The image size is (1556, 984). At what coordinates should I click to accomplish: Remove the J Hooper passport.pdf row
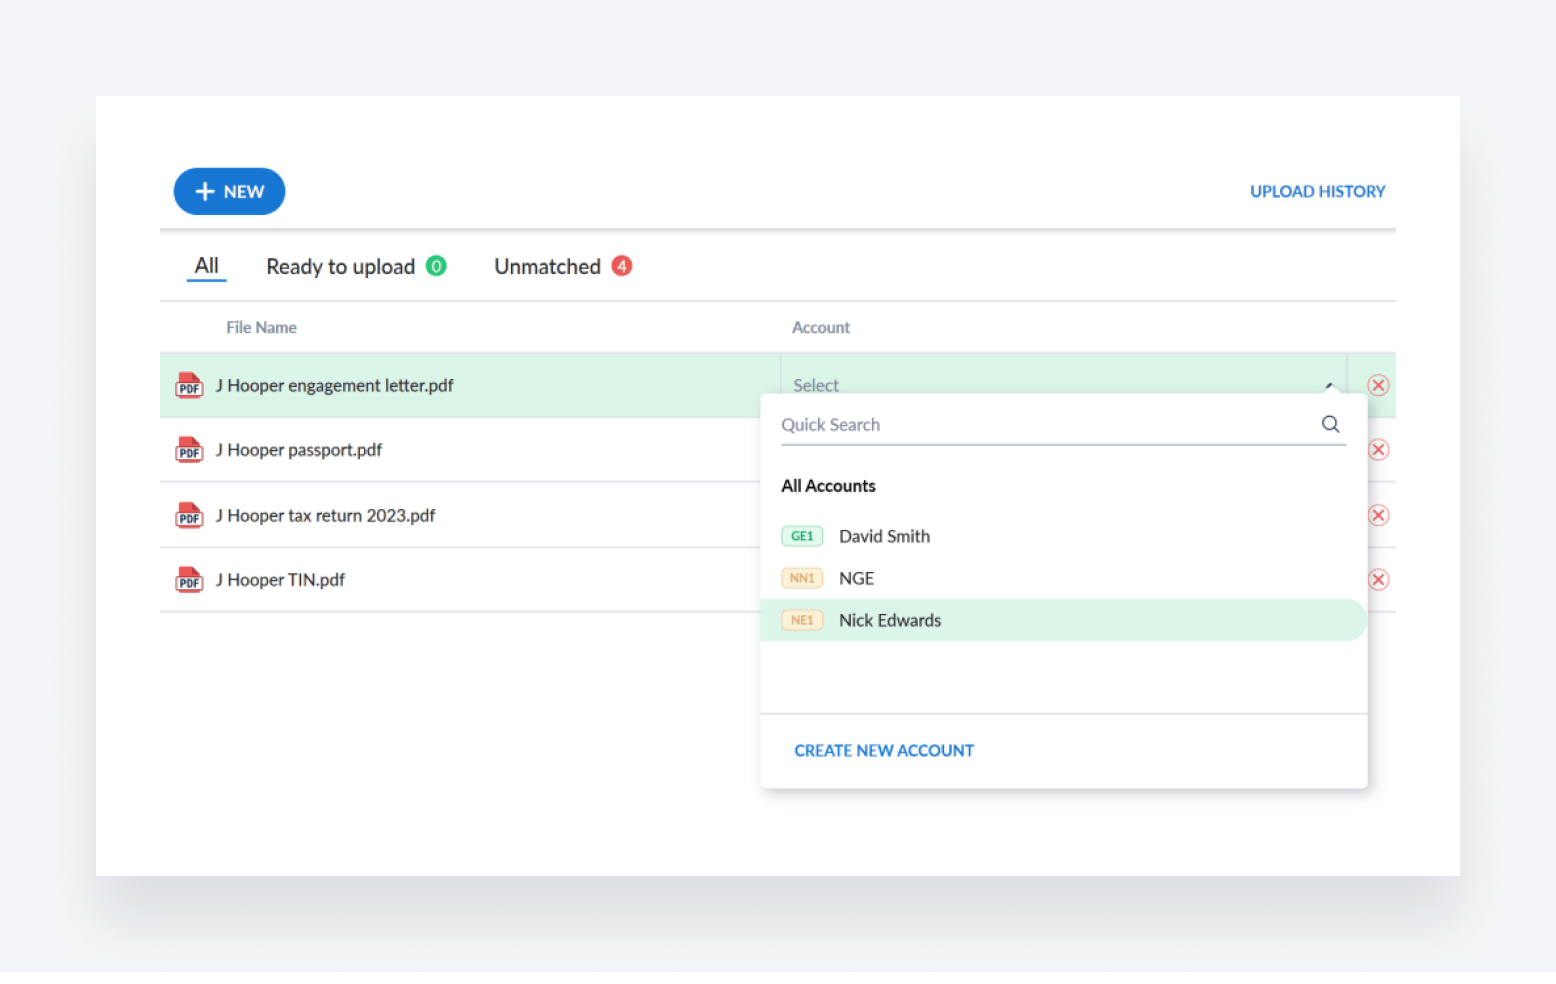pos(1378,450)
